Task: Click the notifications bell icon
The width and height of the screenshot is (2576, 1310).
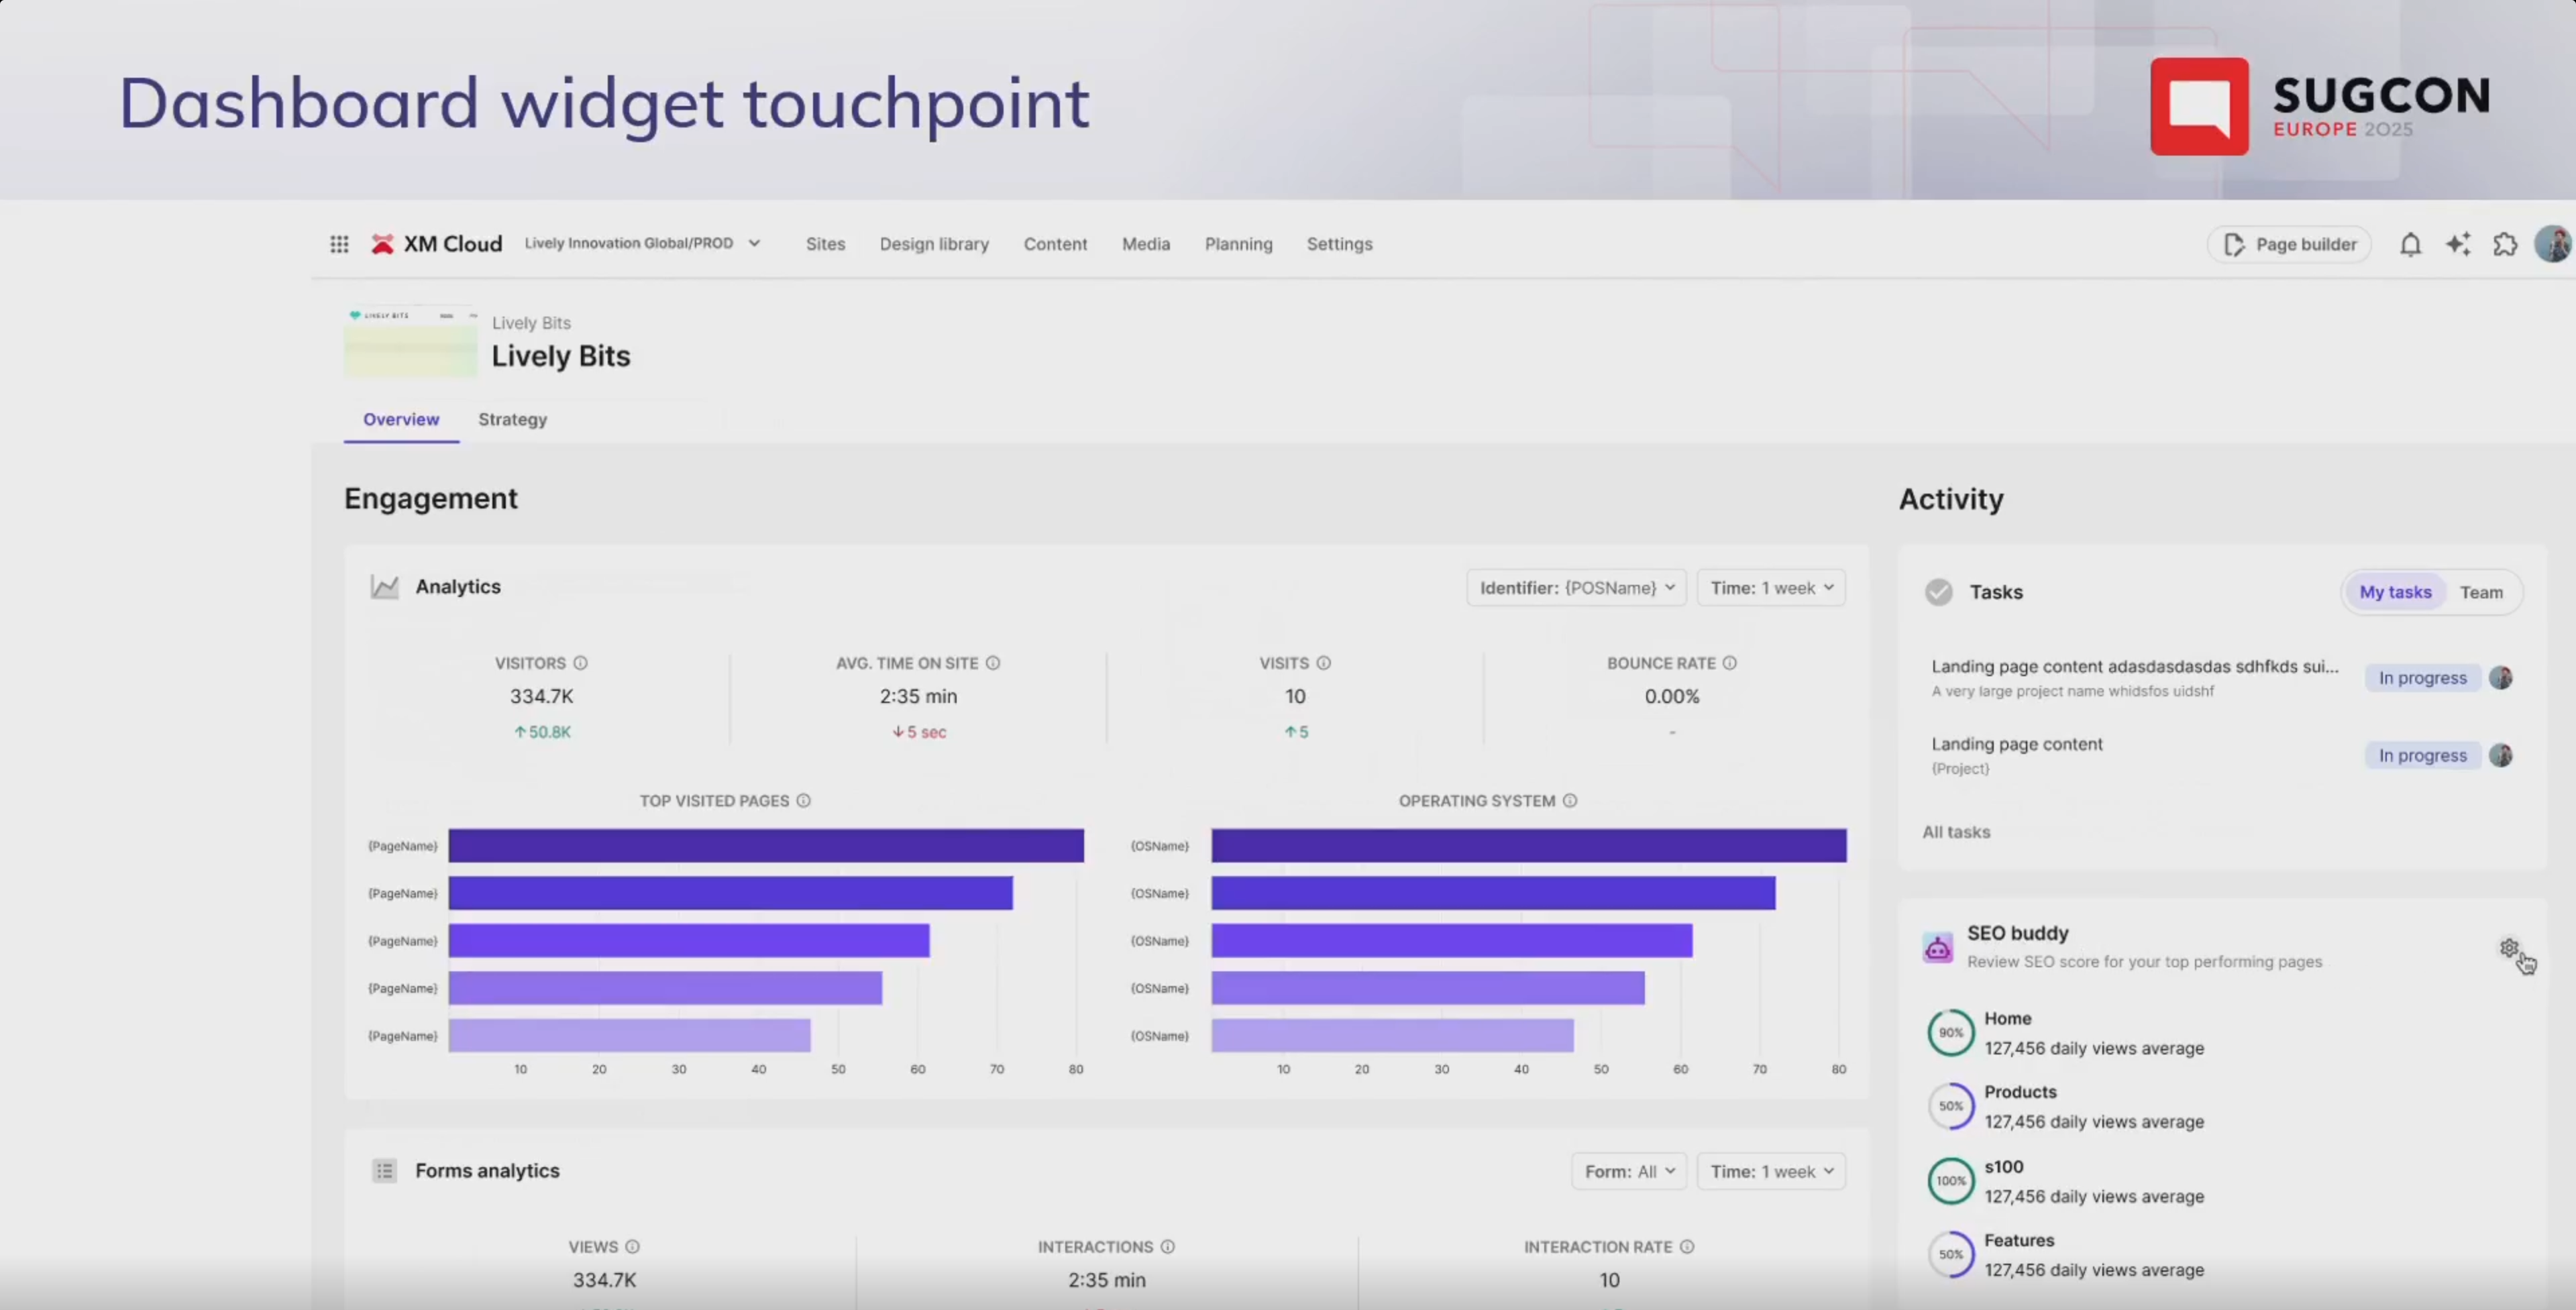Action: pos(2410,245)
